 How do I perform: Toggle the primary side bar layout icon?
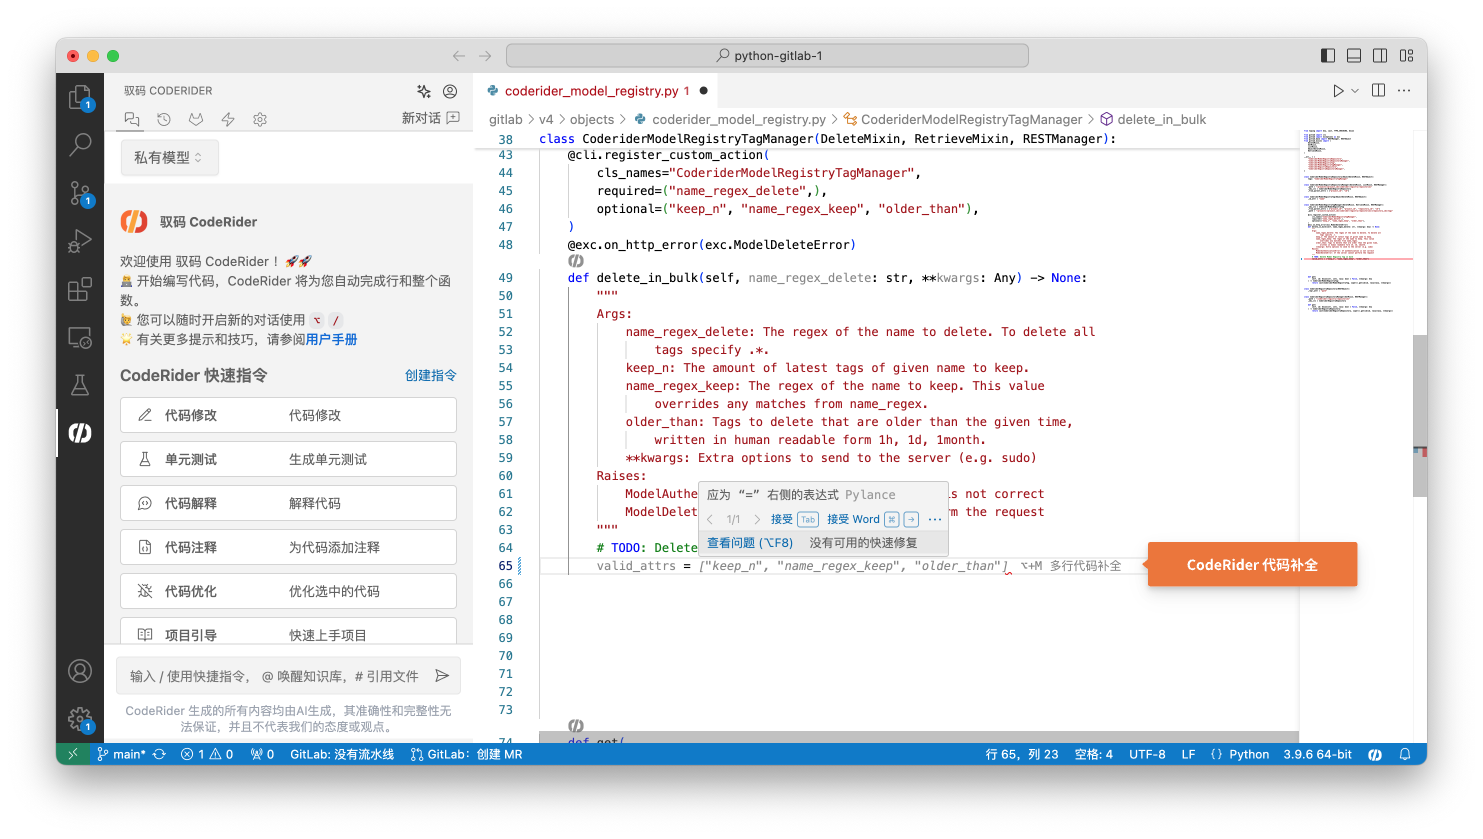tap(1328, 56)
